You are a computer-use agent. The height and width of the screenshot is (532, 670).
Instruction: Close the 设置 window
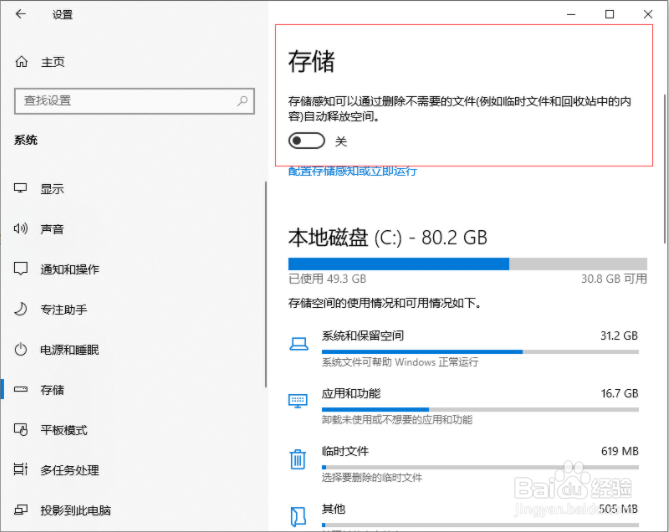(x=648, y=14)
